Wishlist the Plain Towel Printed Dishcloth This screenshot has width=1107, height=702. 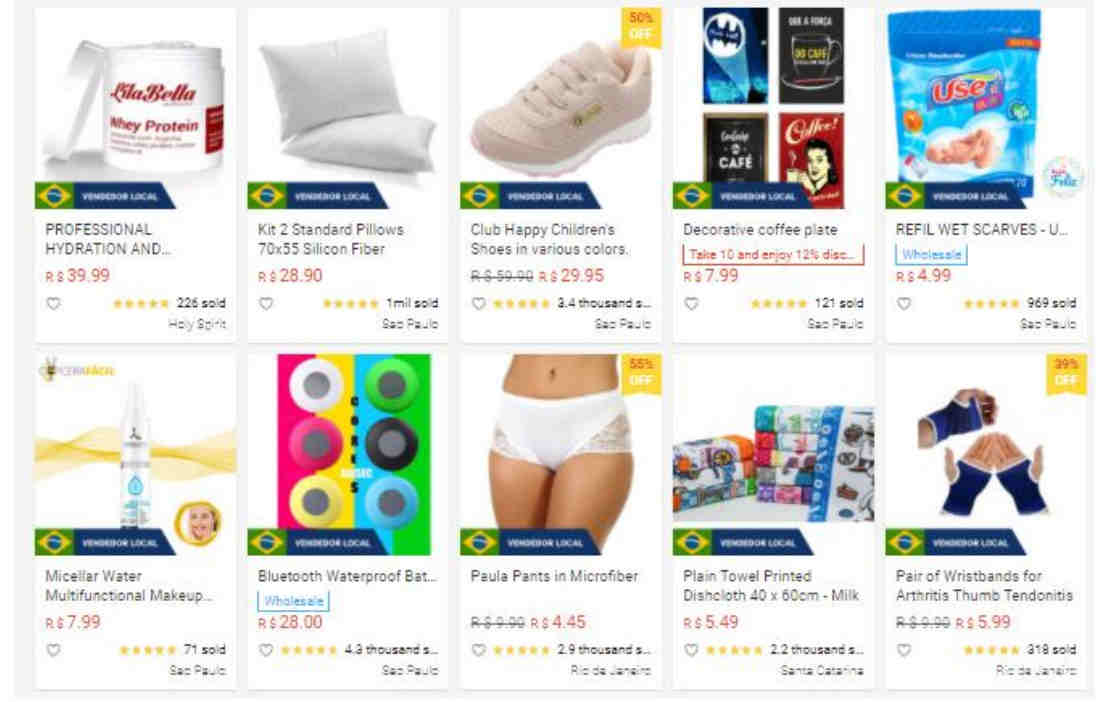[692, 650]
